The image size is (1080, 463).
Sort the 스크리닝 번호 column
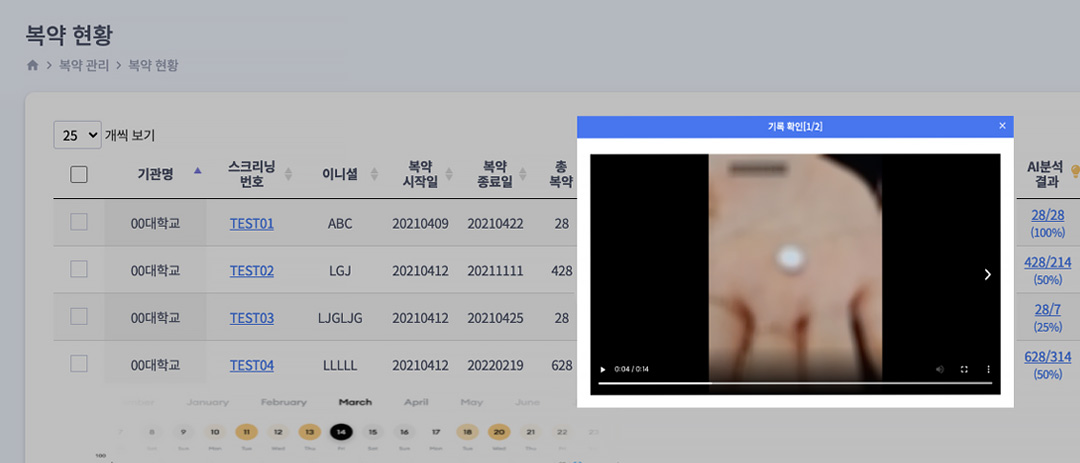pyautogui.click(x=289, y=174)
